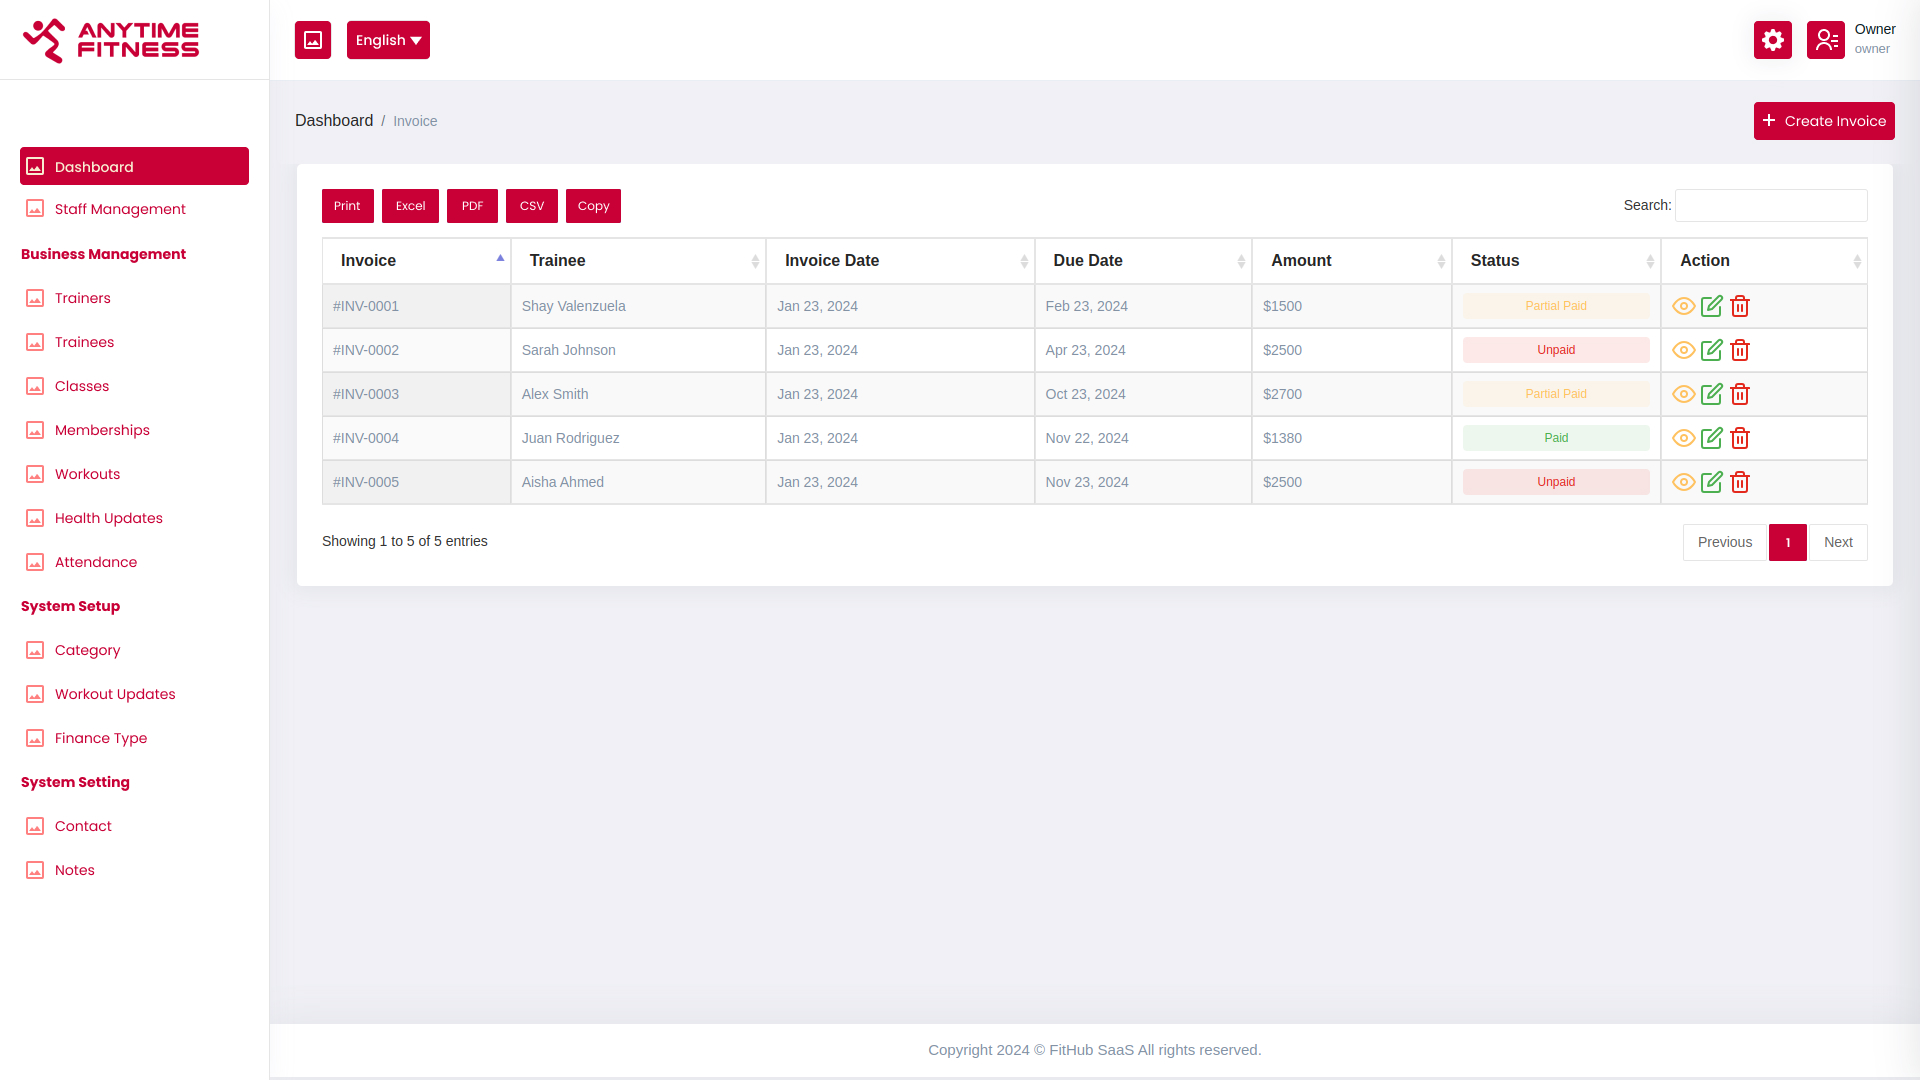Open the Owner profile icon
Image resolution: width=1920 pixels, height=1080 pixels.
(x=1825, y=40)
